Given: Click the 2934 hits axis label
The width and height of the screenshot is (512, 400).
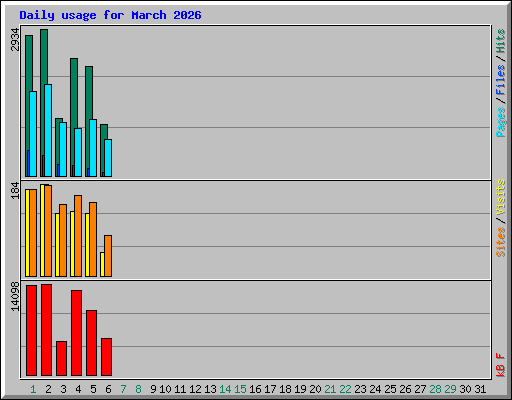Looking at the screenshot, I should [x=15, y=40].
